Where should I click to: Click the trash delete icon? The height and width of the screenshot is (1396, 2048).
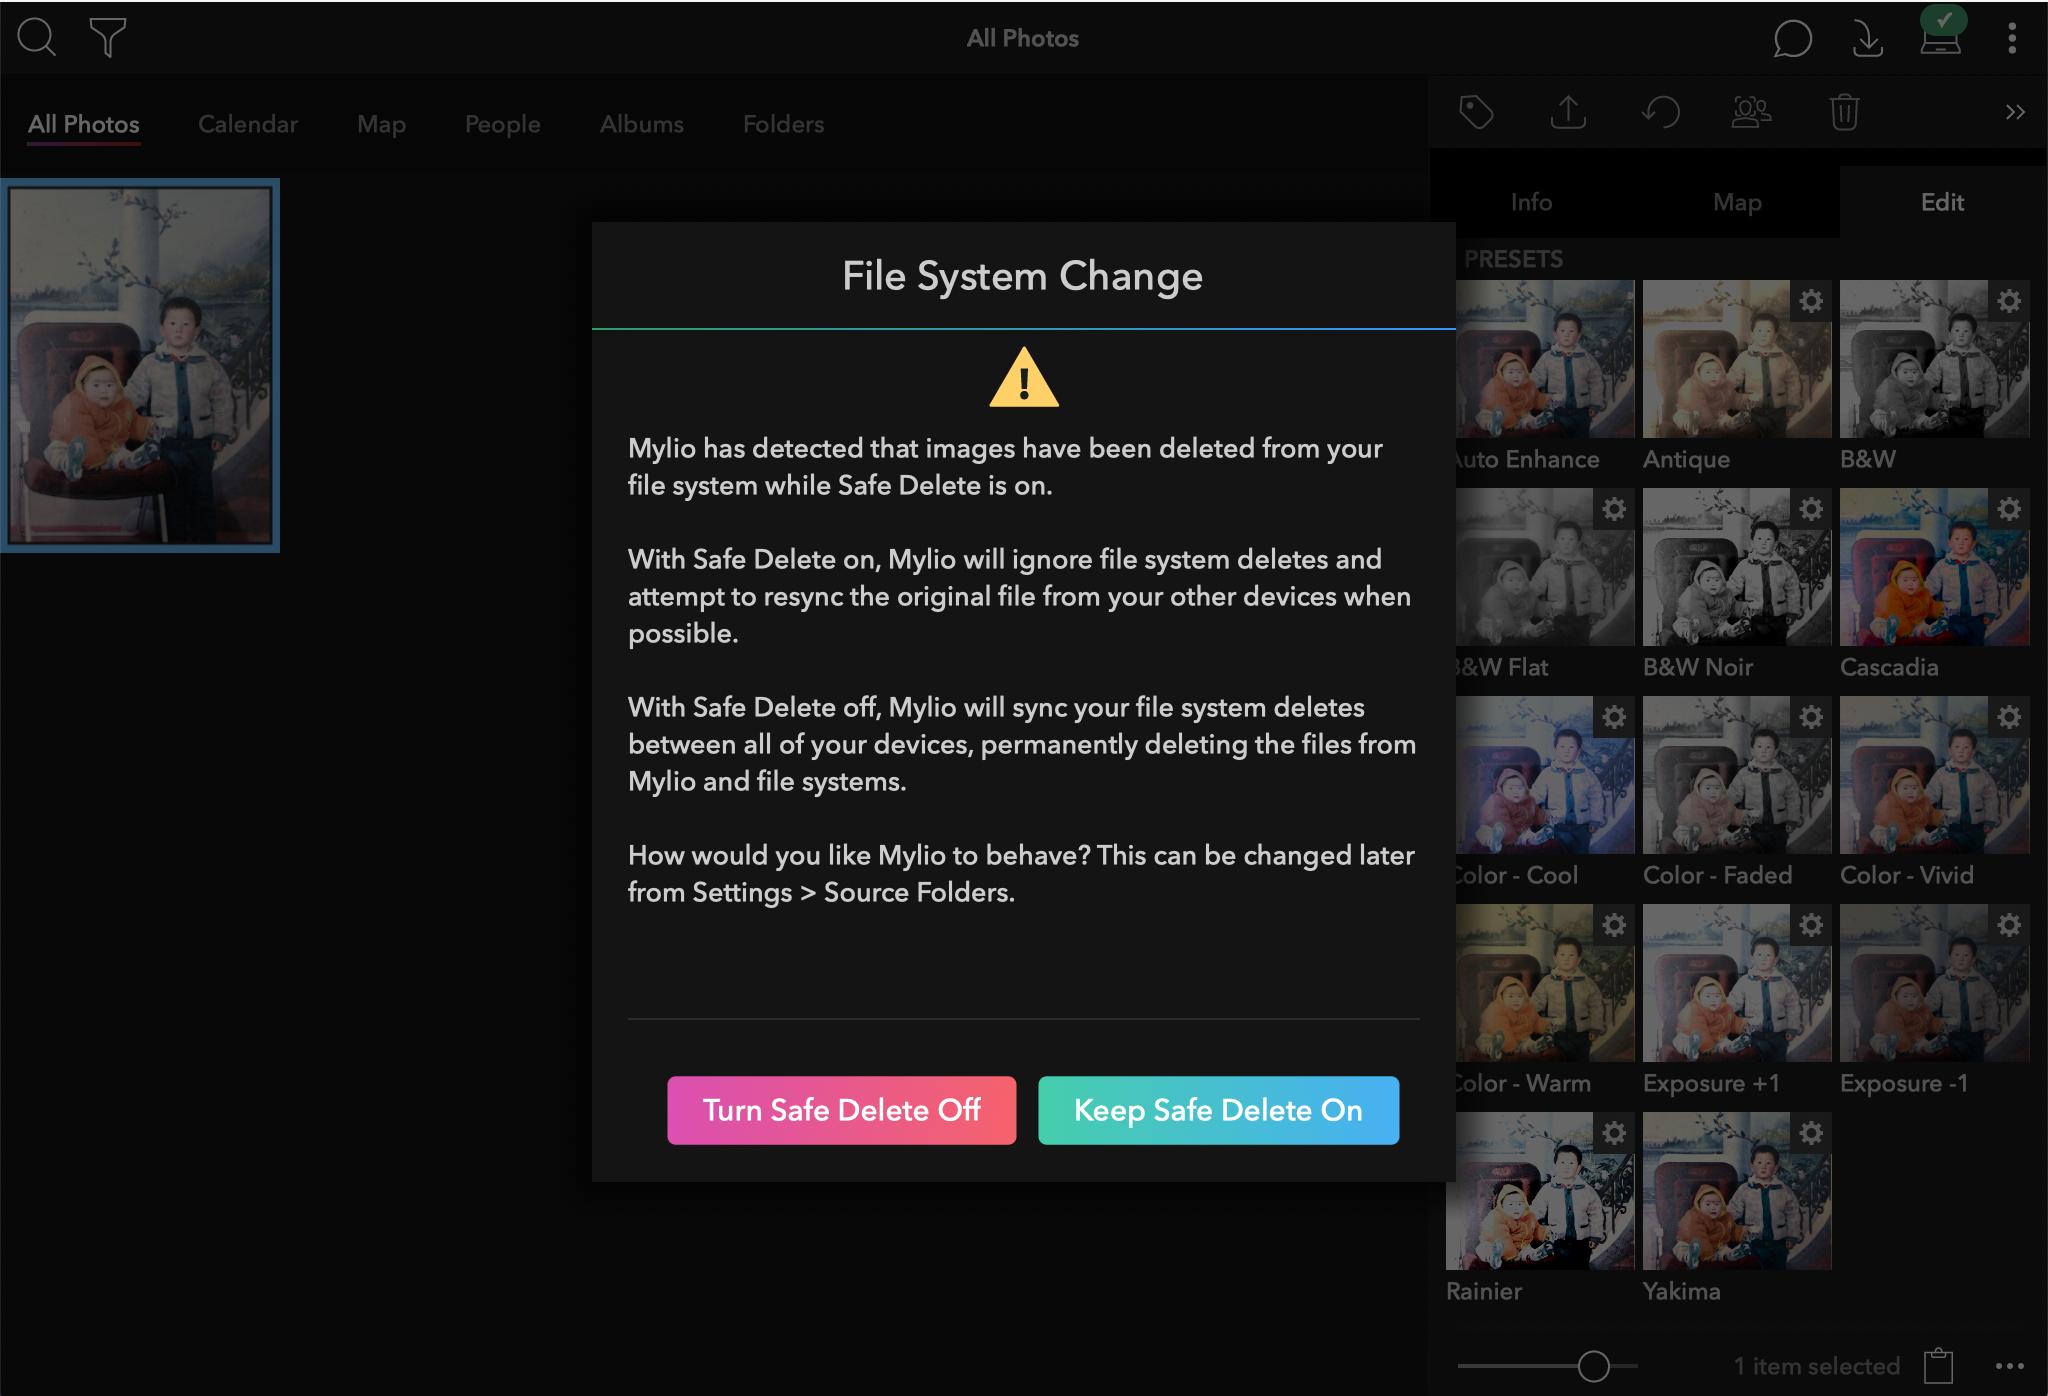tap(1844, 112)
